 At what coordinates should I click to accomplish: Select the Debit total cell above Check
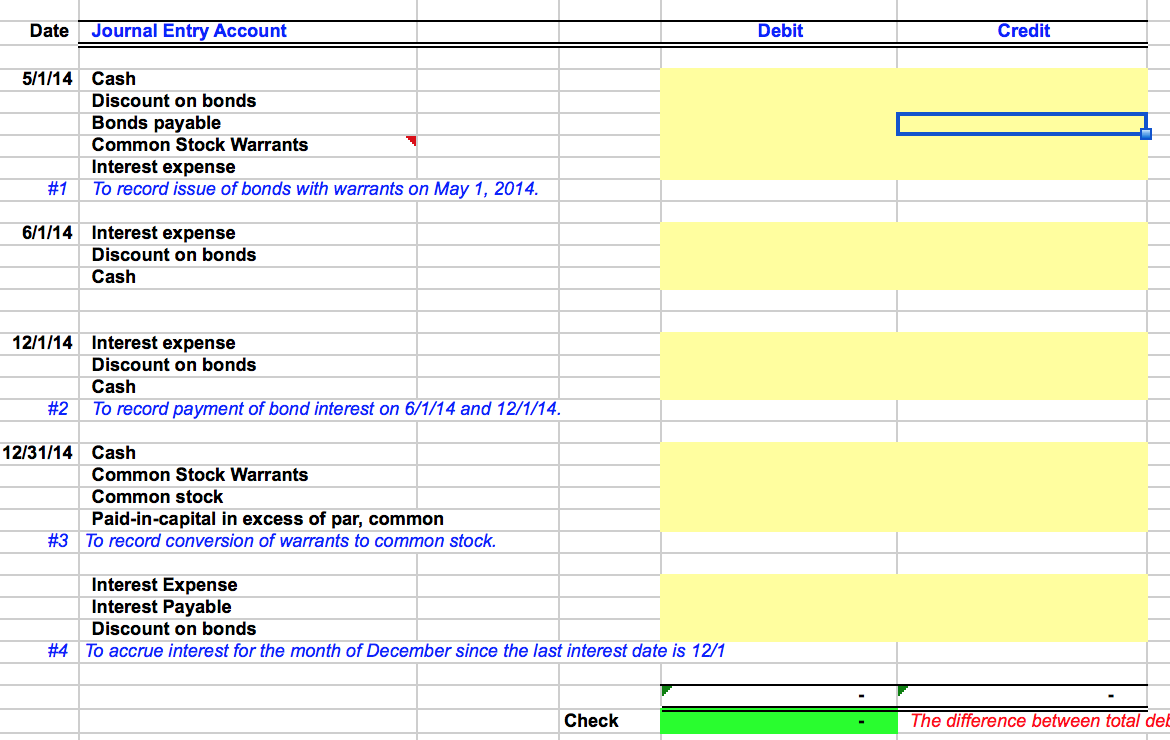pyautogui.click(x=779, y=696)
